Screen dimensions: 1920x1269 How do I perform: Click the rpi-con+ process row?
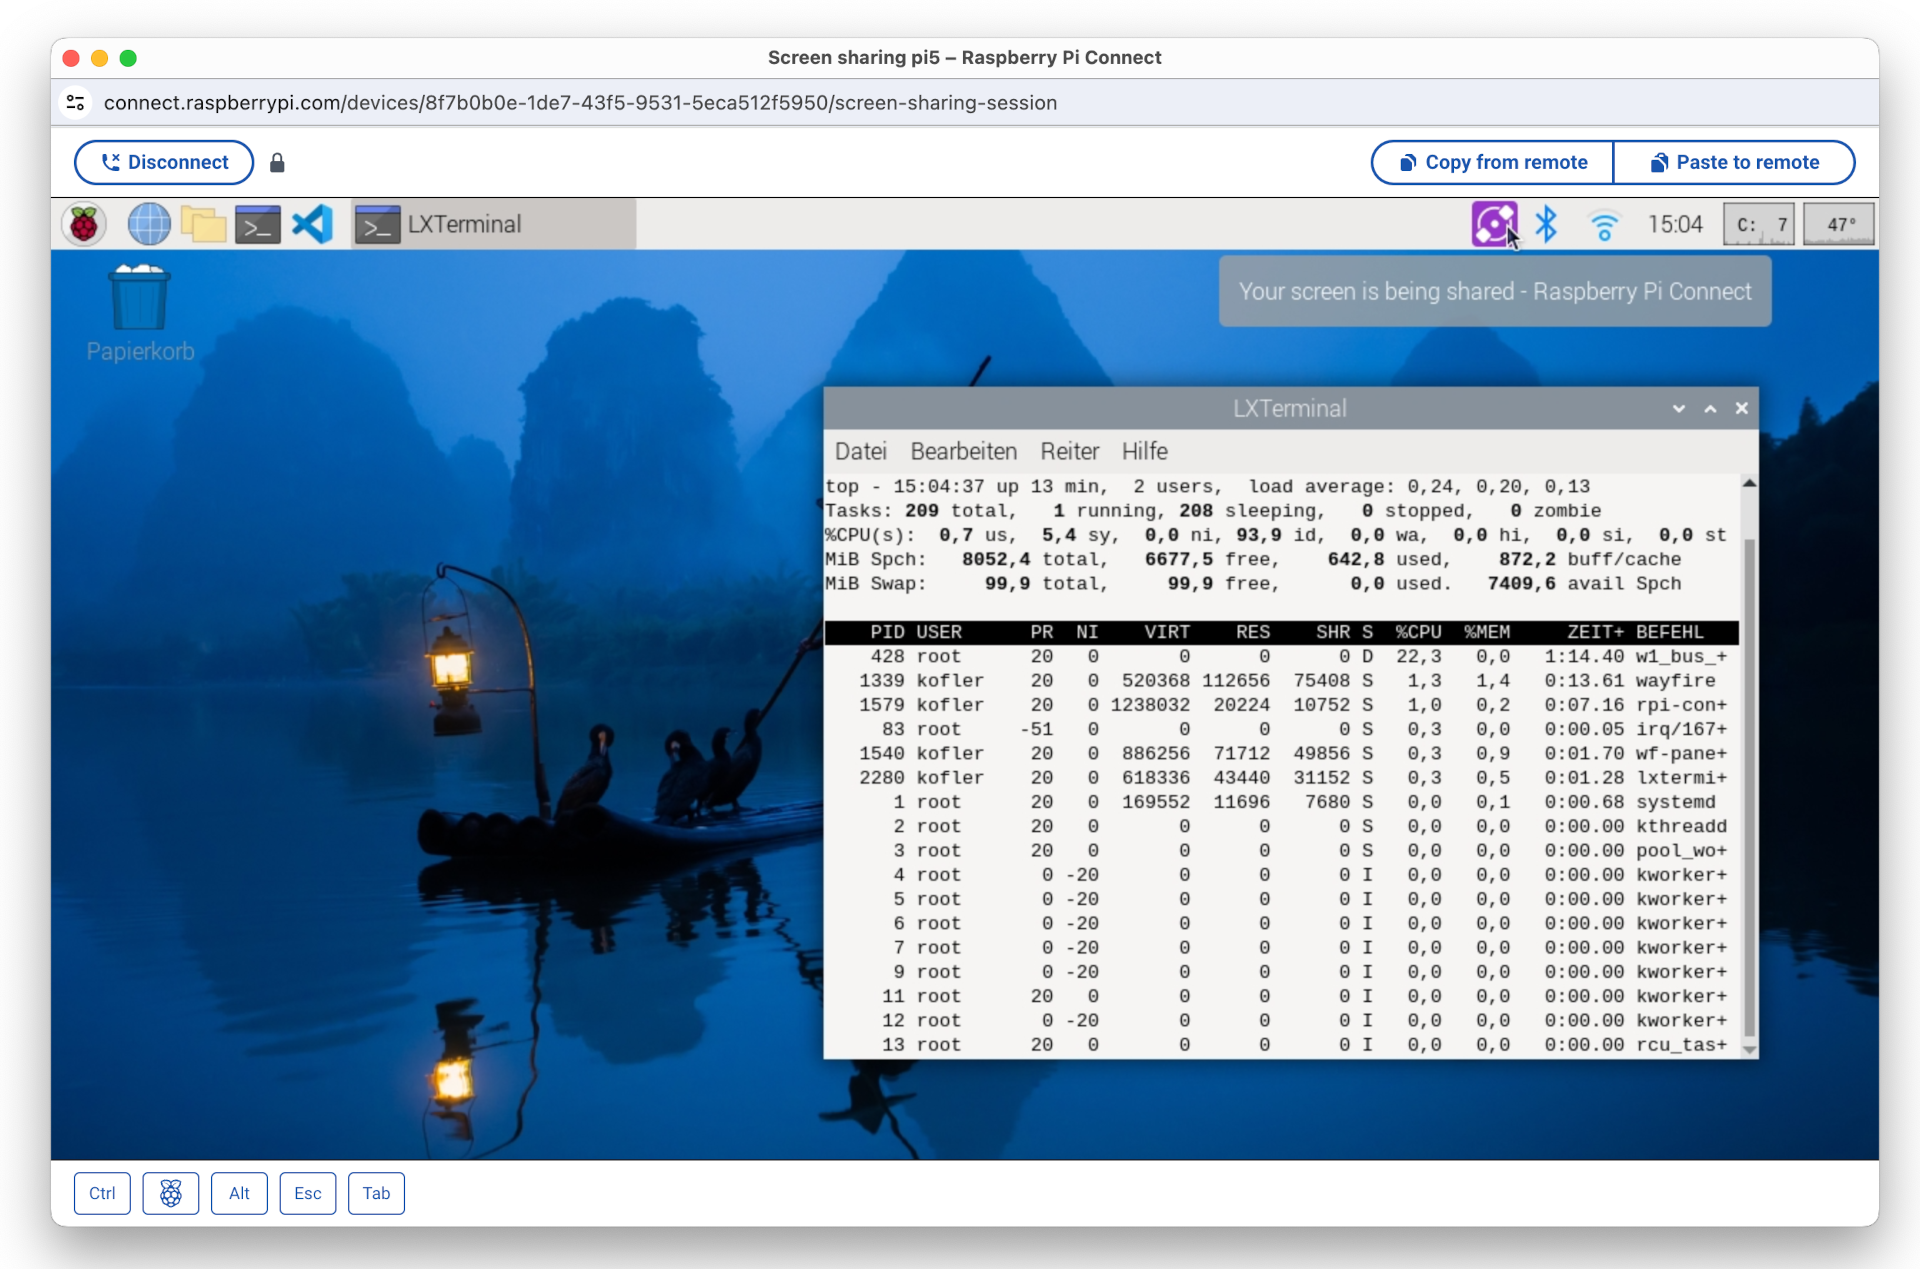(x=1281, y=704)
